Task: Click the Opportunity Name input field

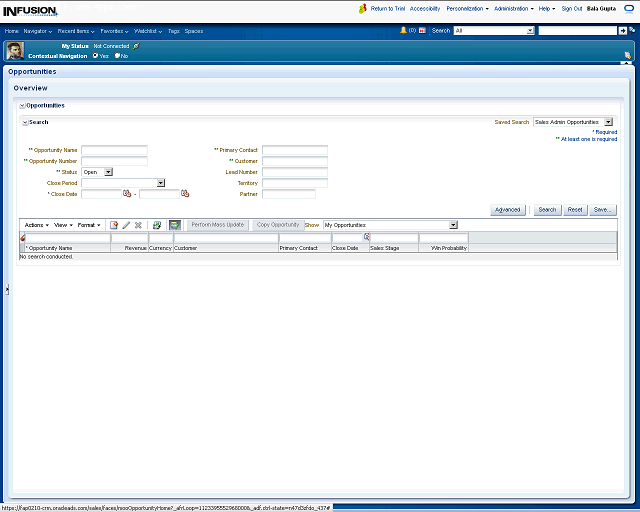Action: coord(114,150)
